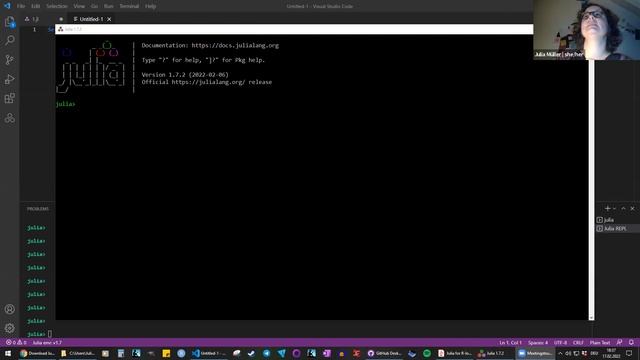640x360 pixels.
Task: Change language mode from Plain Text
Action: coord(600,342)
